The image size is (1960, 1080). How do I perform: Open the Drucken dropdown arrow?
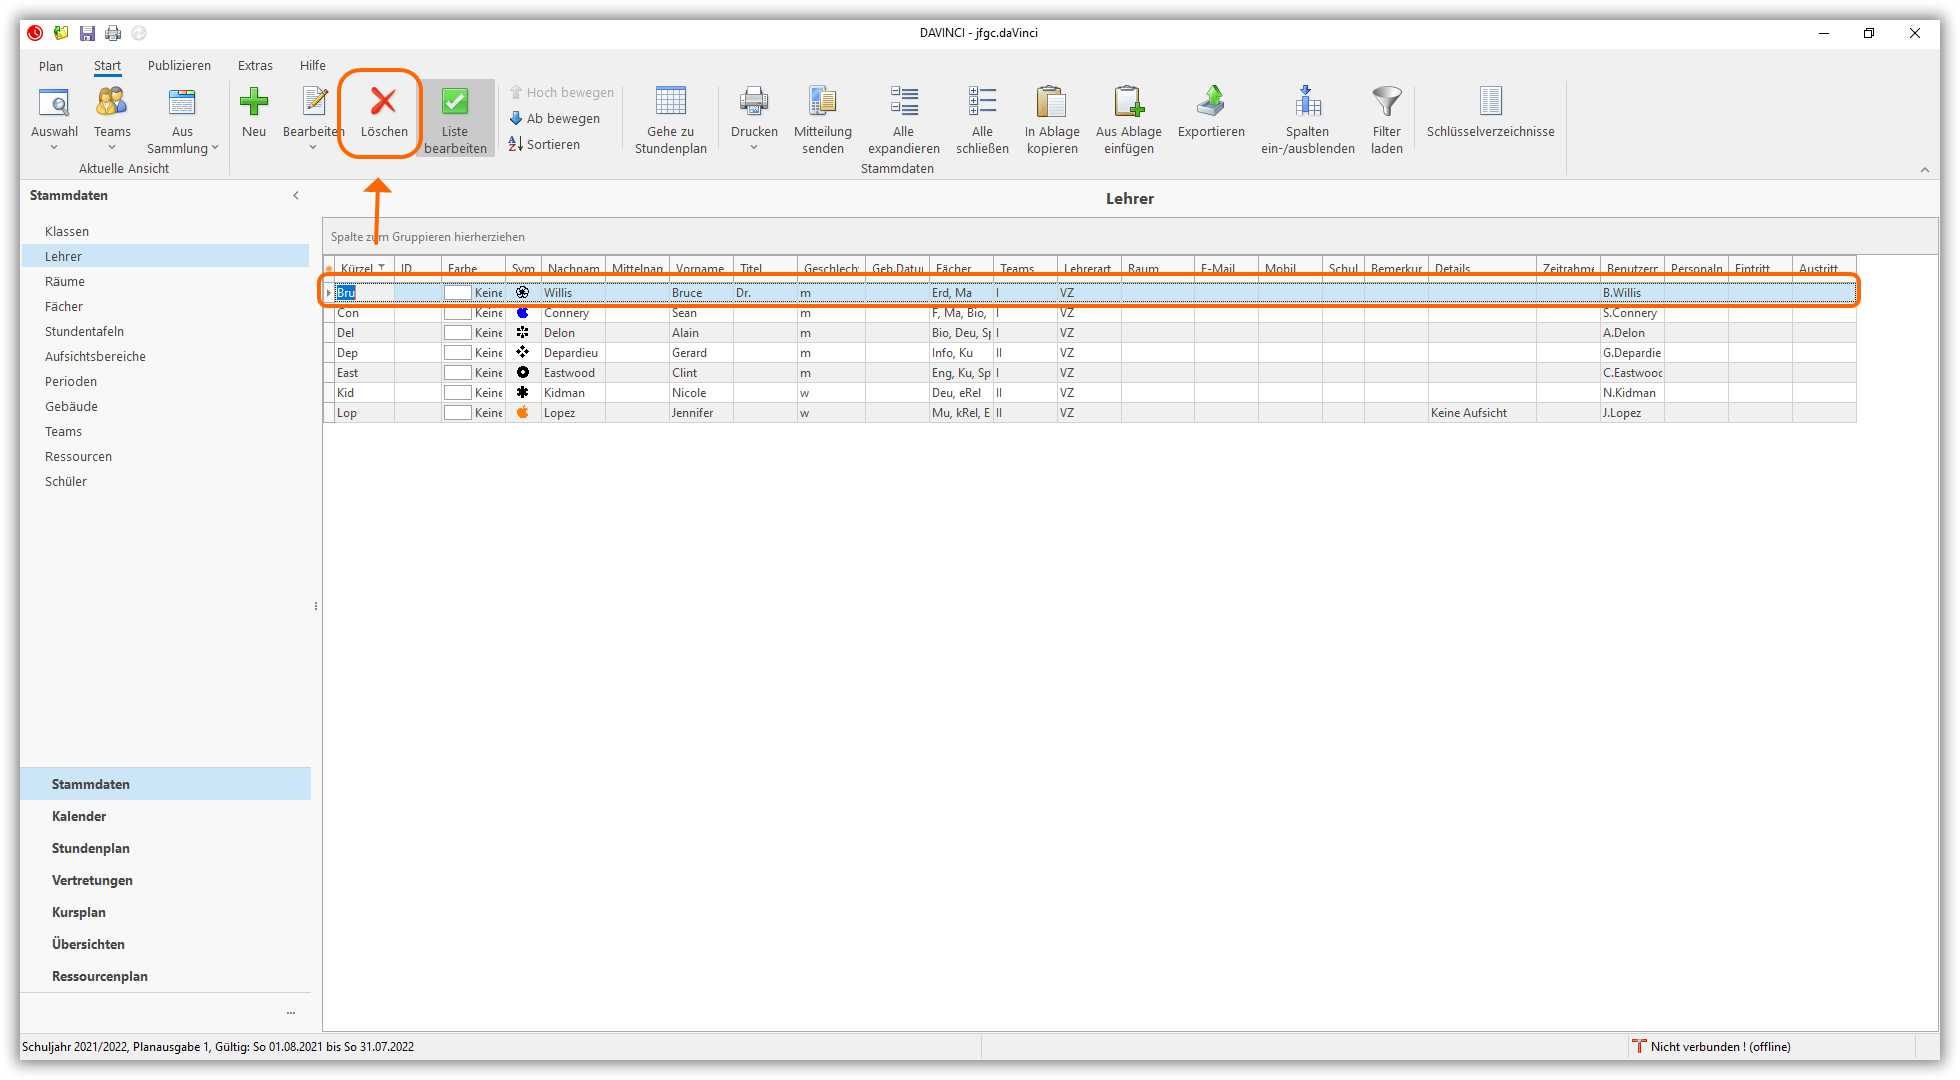tap(754, 147)
